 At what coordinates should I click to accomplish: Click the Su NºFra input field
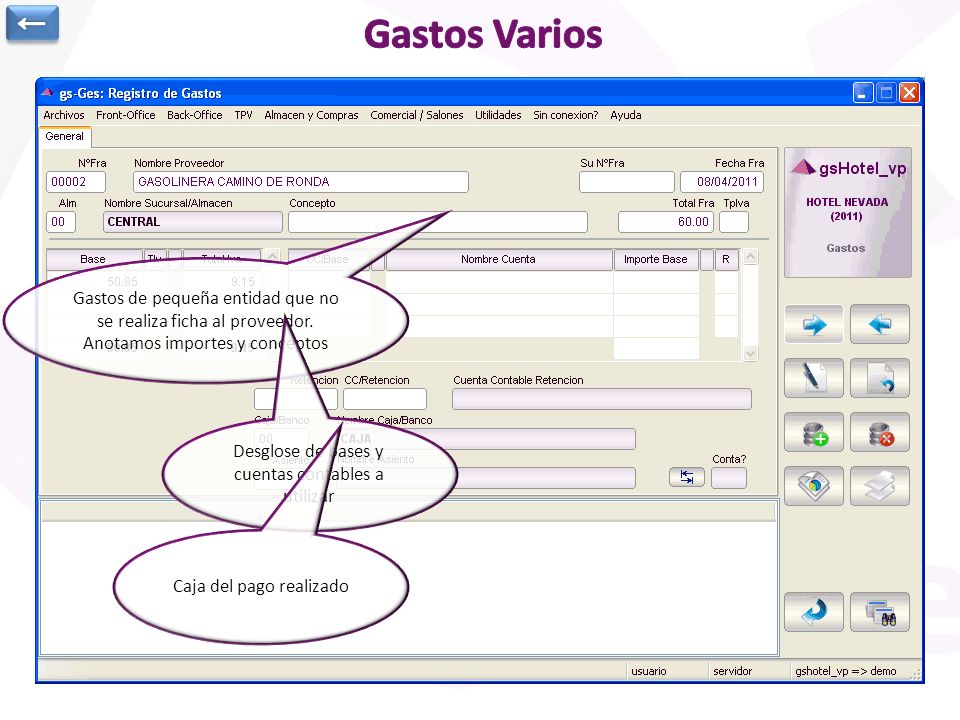point(627,182)
